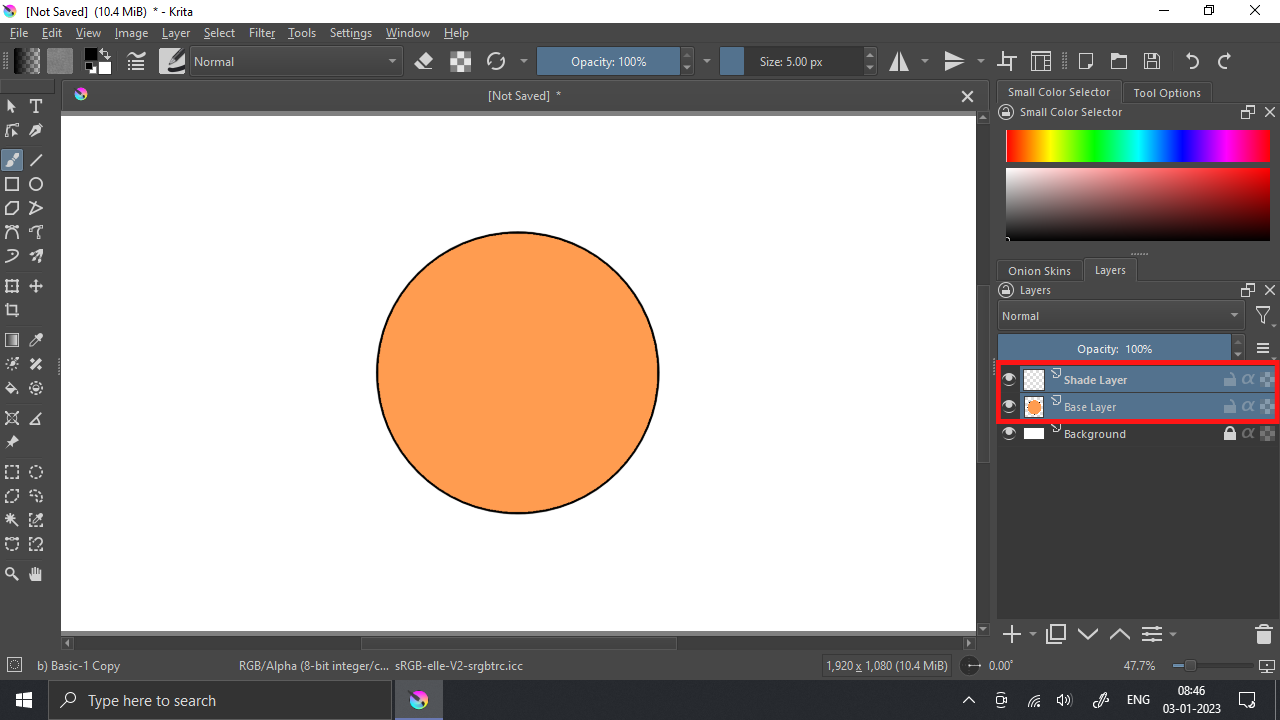Toggle Horizontal Mirror tool

pyautogui.click(x=899, y=61)
